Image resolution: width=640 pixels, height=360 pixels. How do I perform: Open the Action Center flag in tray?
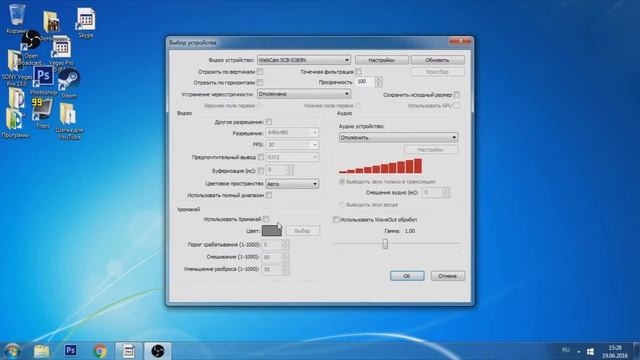click(x=590, y=351)
